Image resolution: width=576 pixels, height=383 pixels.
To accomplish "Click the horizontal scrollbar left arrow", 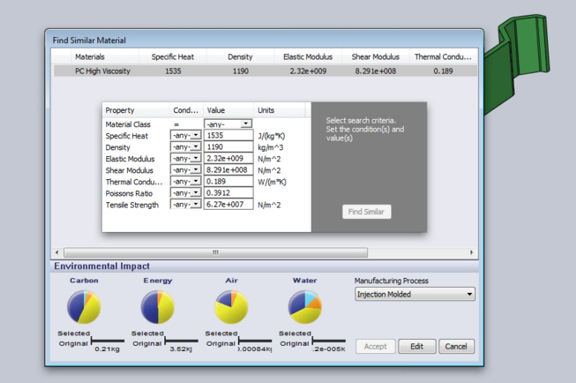I will pyautogui.click(x=57, y=252).
